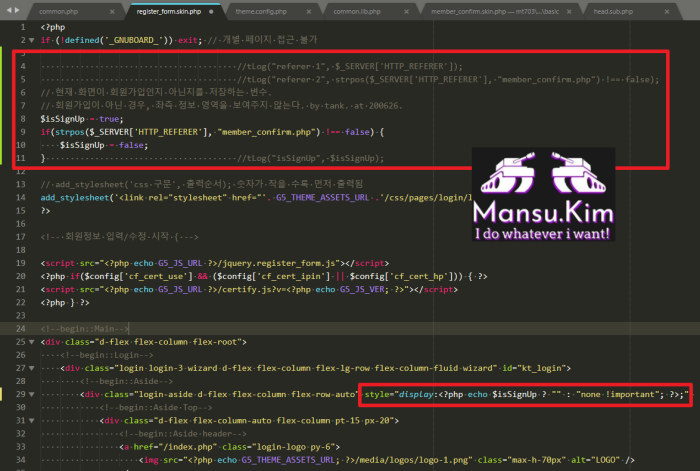The image size is (700, 471).
Task: Click the '_GNUBOARD_' string on line 2
Action: click(x=133, y=40)
